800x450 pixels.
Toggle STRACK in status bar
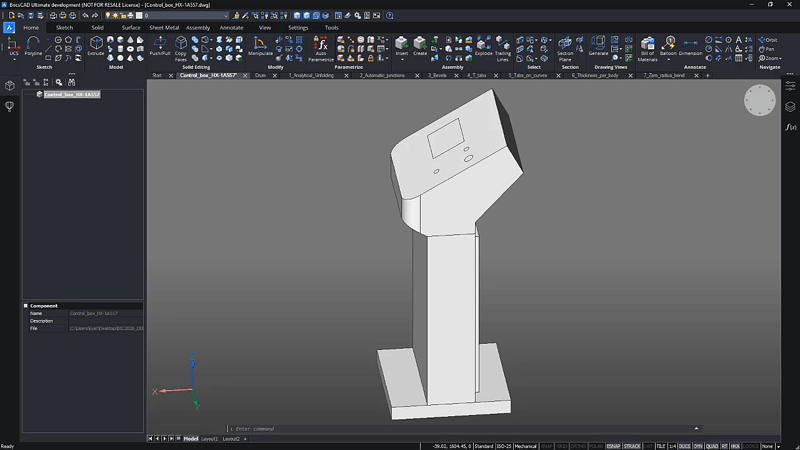coord(632,446)
